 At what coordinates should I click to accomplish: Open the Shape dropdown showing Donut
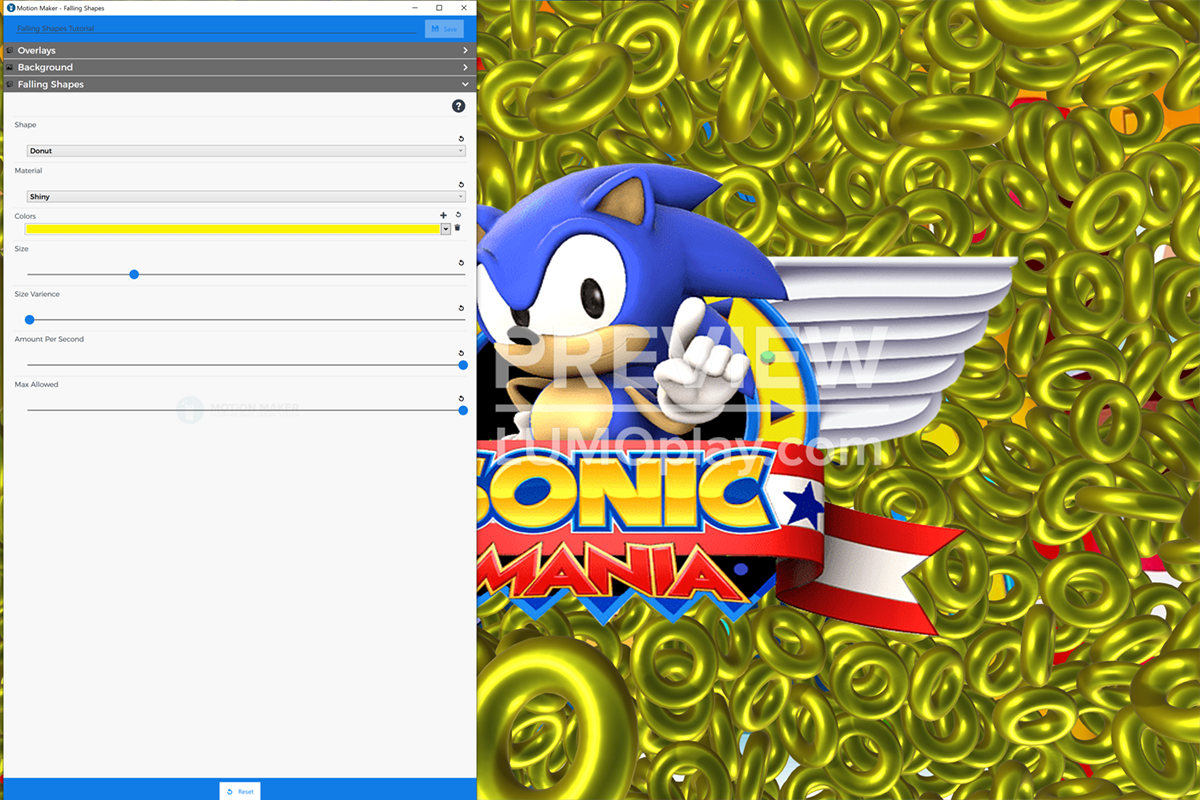pyautogui.click(x=246, y=151)
